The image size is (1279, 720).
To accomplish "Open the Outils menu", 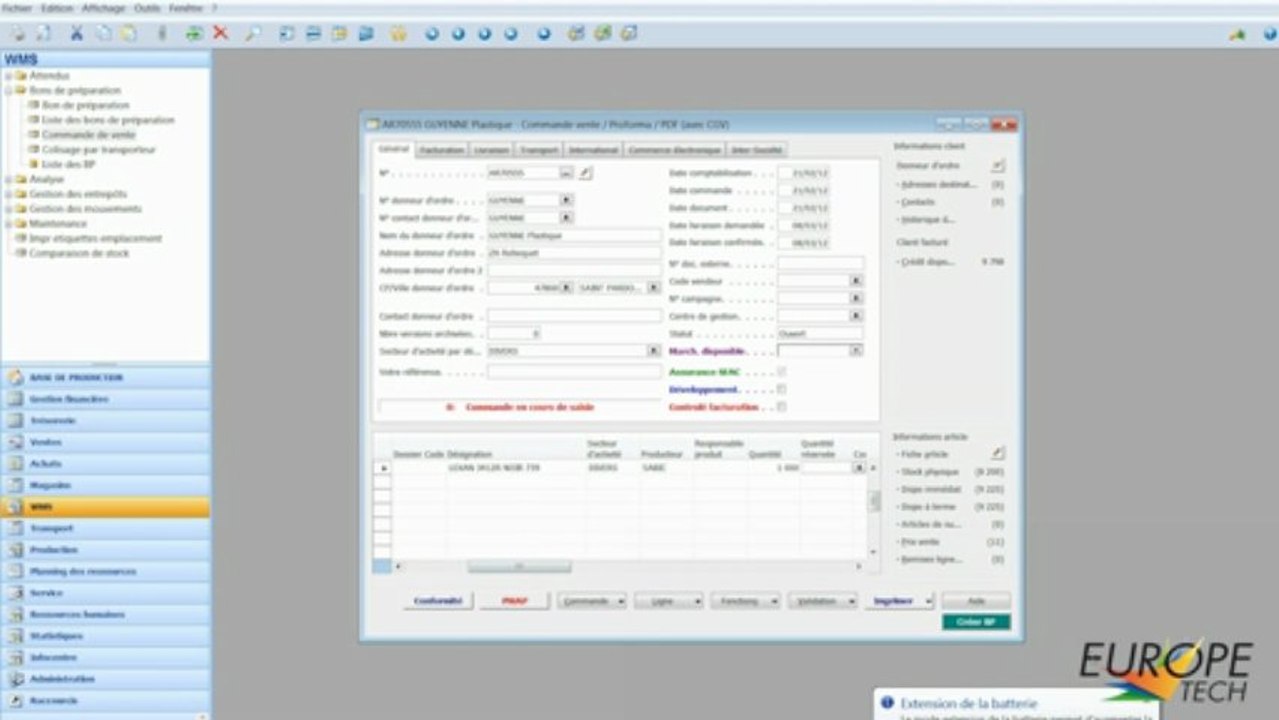I will [x=147, y=7].
